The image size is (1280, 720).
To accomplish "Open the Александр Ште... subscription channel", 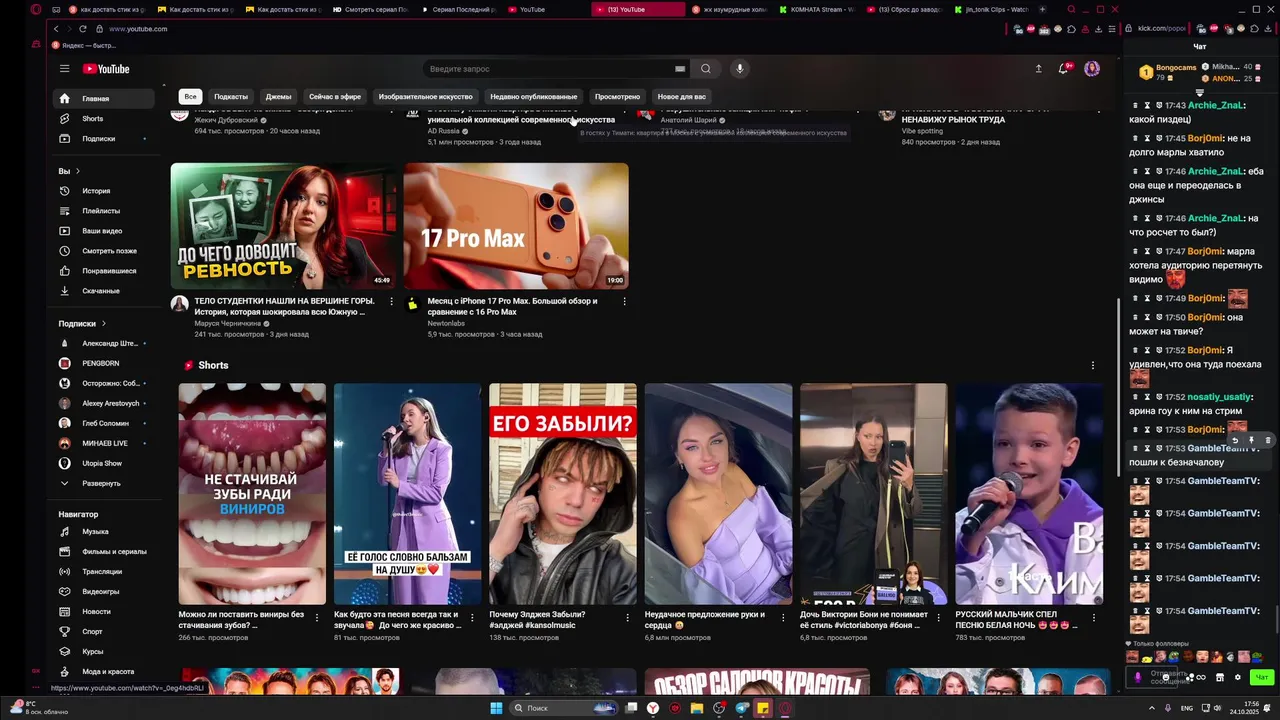I will point(104,343).
